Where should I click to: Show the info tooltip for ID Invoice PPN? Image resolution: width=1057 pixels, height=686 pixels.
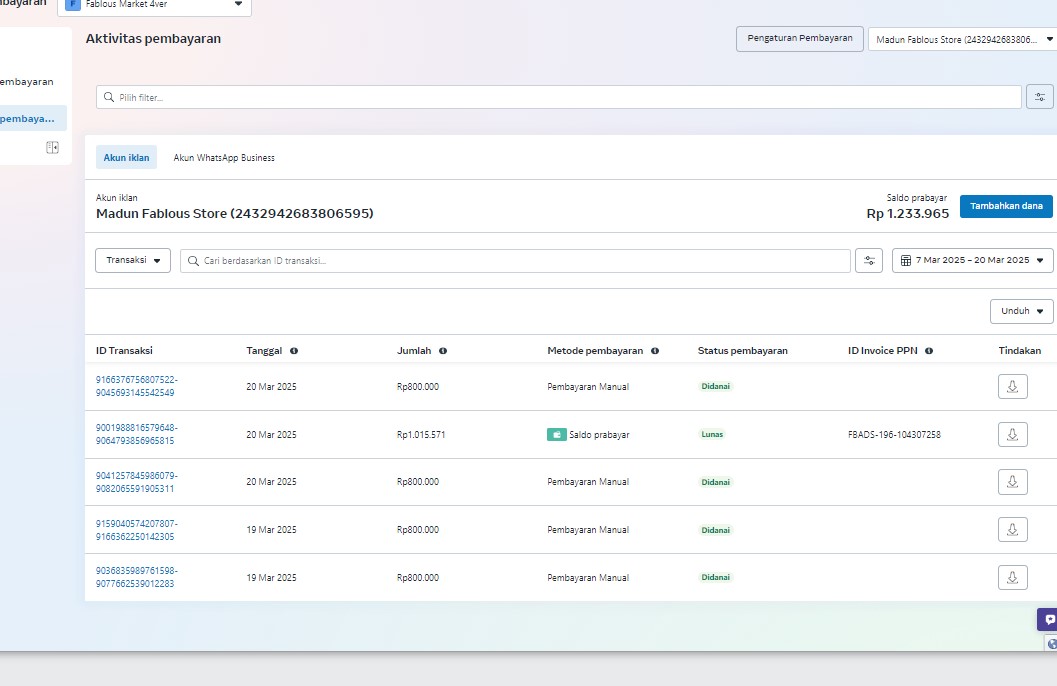tap(929, 351)
